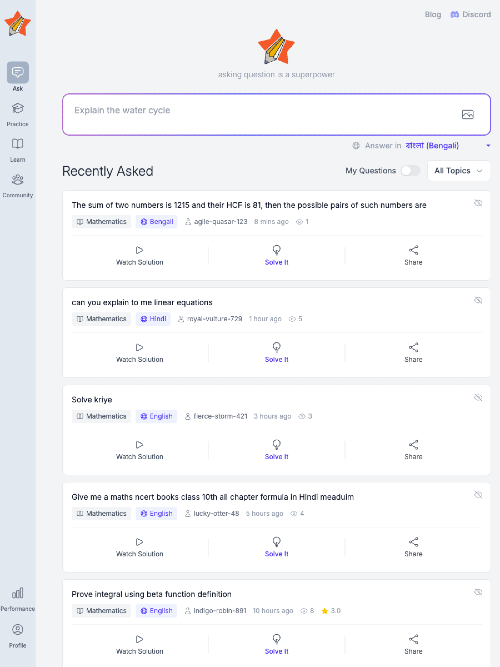The image size is (500, 667).
Task: Open the Discord link
Action: pos(471,14)
